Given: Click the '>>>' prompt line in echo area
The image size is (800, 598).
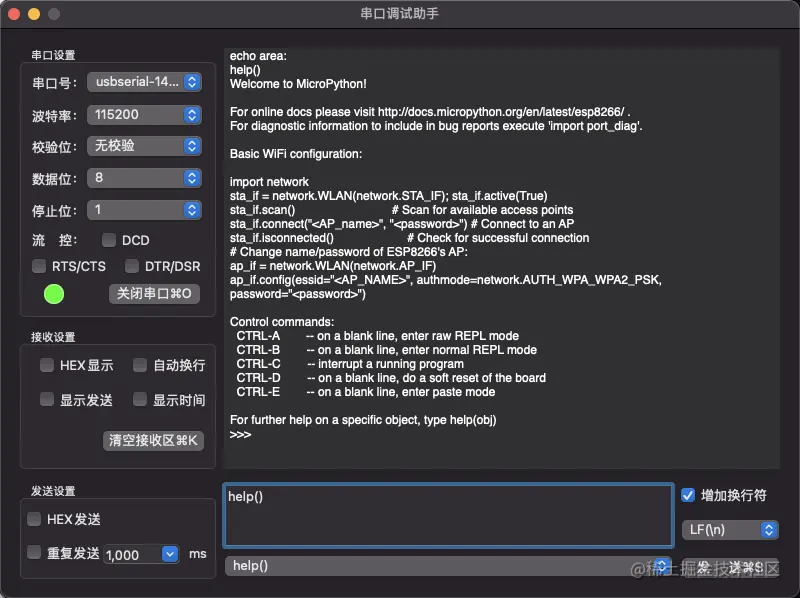Looking at the screenshot, I should tap(240, 434).
